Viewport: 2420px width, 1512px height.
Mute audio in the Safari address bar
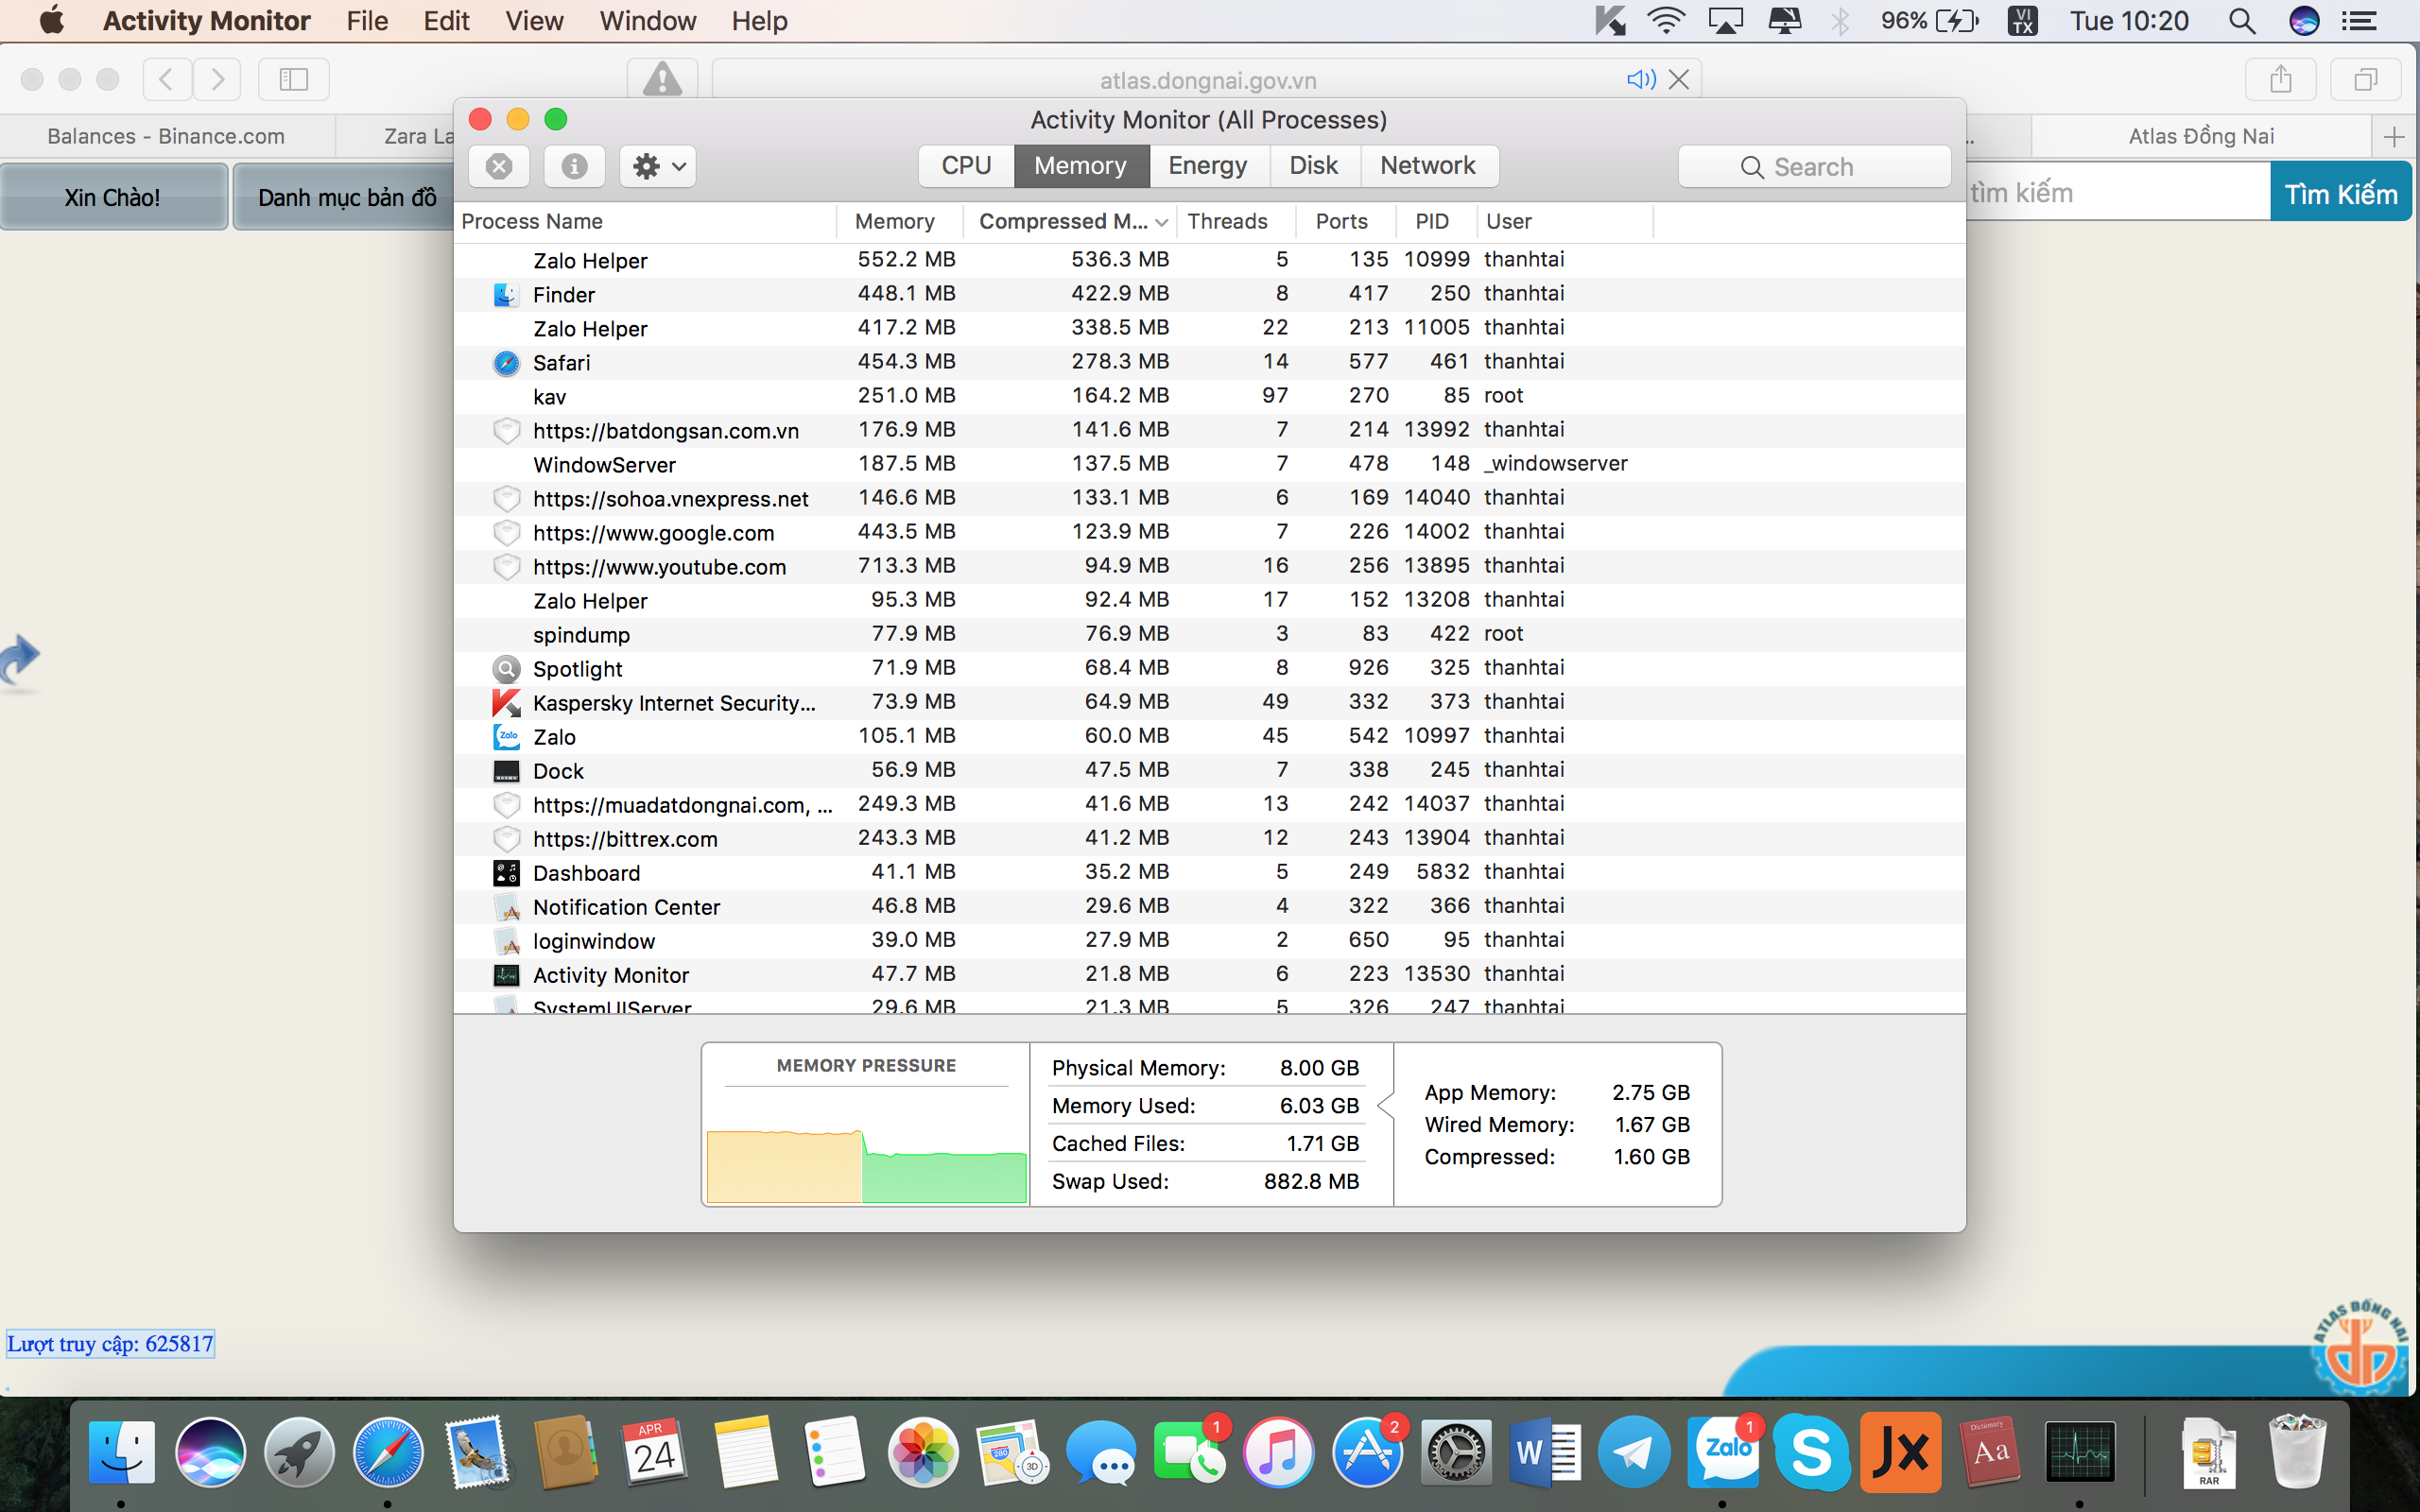1641,79
